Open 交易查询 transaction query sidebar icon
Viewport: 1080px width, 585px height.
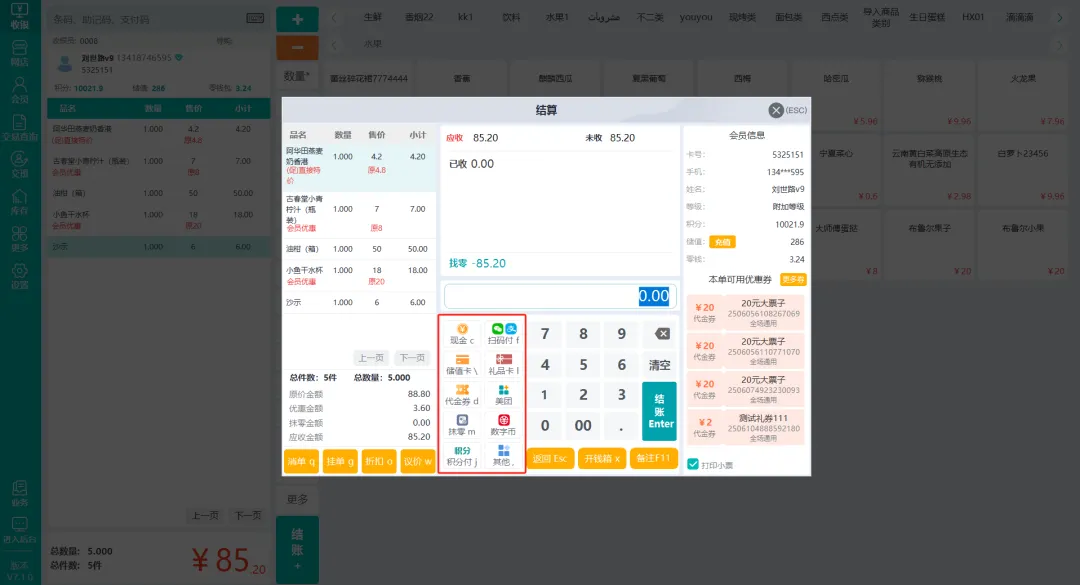pos(20,127)
